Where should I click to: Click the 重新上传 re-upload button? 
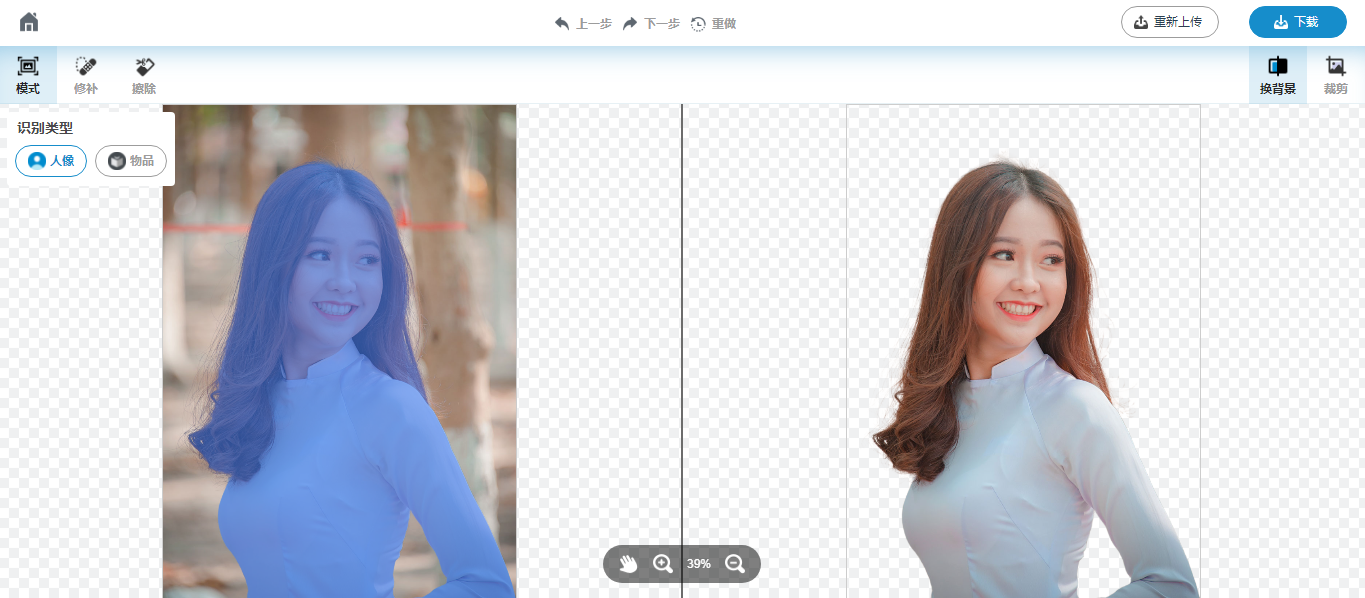pos(1169,22)
